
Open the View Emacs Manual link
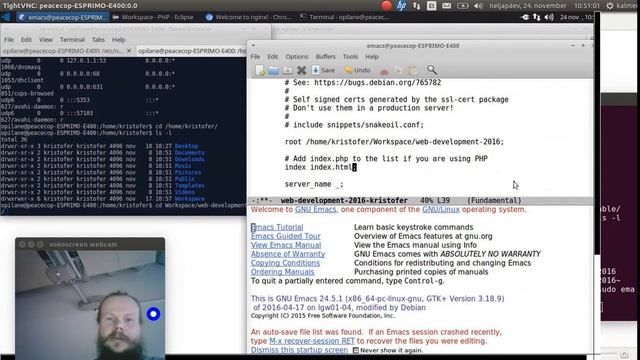pos(286,245)
